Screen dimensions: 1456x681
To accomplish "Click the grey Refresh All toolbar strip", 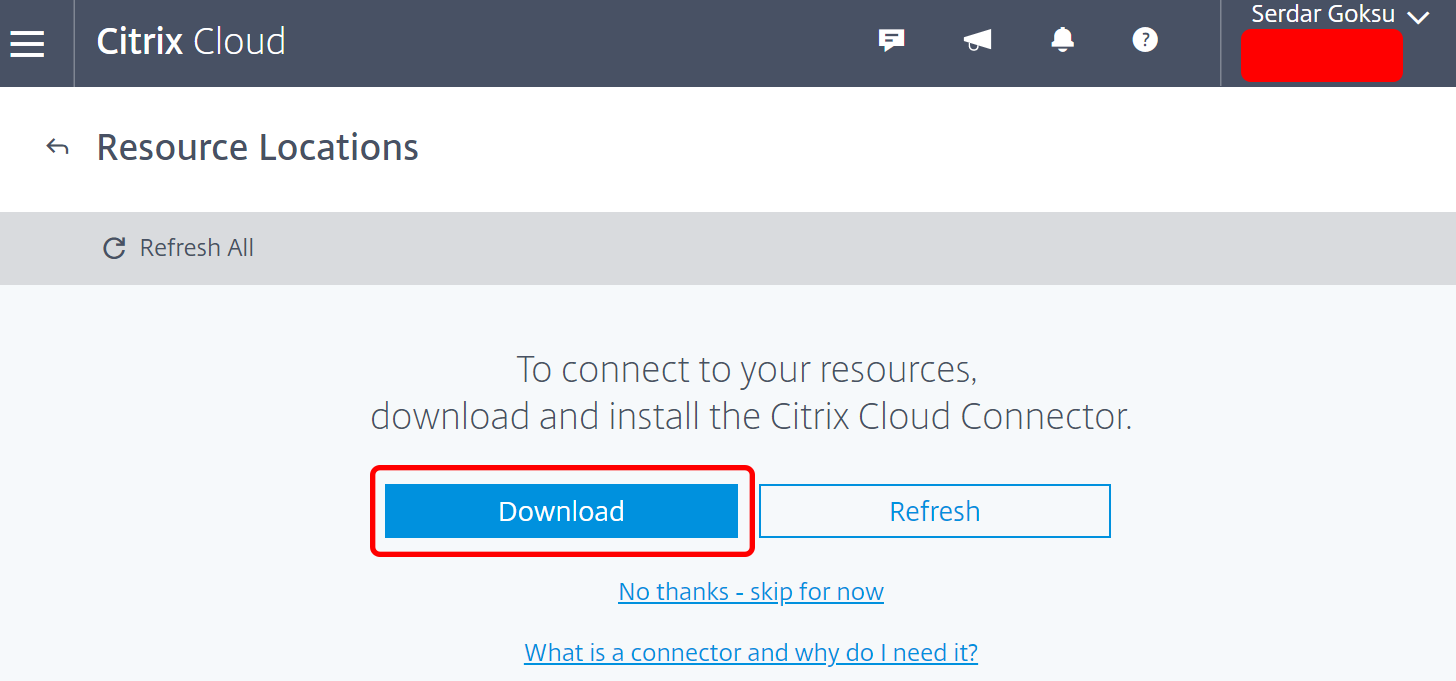I will click(728, 248).
